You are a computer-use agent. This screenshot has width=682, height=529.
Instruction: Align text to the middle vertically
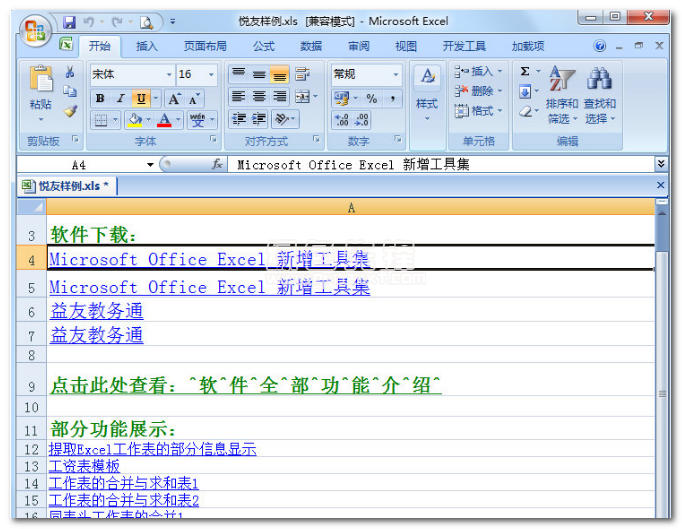[259, 74]
